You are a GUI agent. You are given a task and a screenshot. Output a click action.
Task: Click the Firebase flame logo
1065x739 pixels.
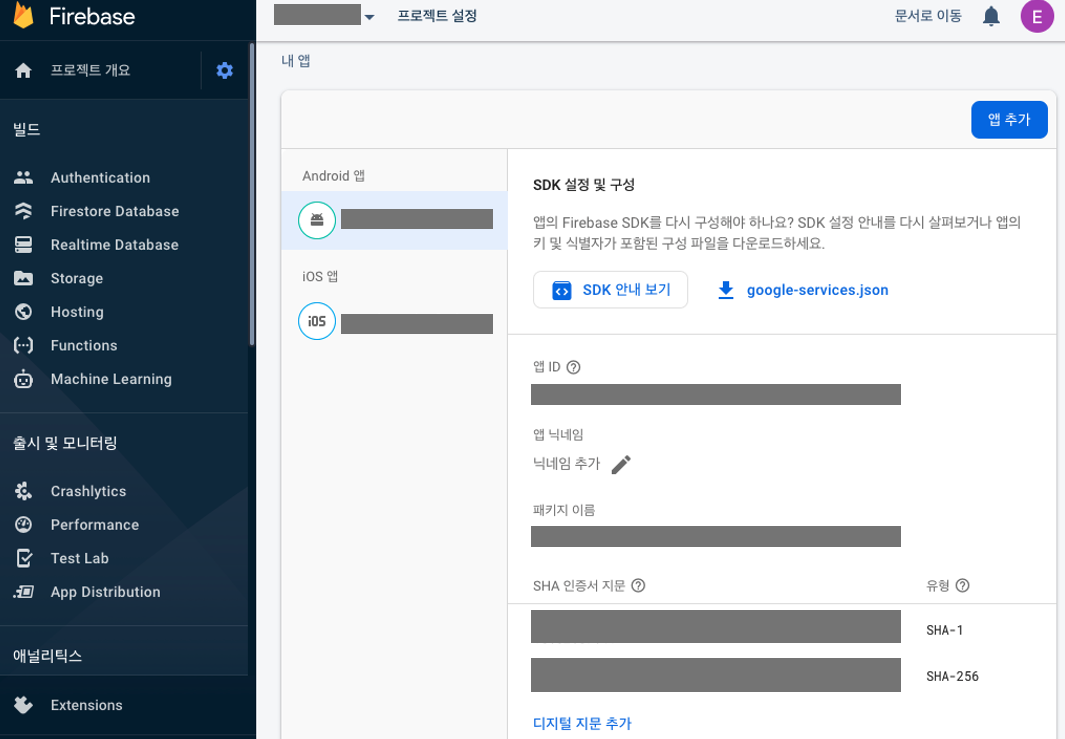(x=23, y=15)
